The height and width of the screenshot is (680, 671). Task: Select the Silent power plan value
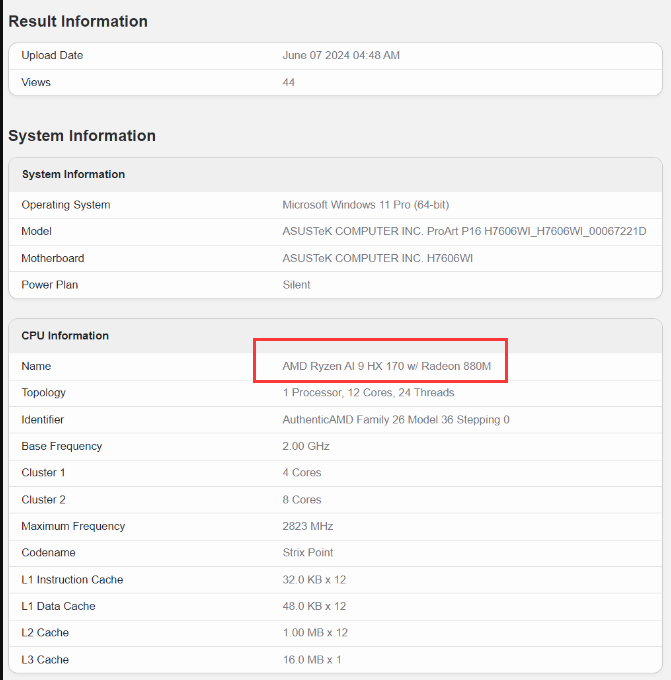(x=297, y=285)
